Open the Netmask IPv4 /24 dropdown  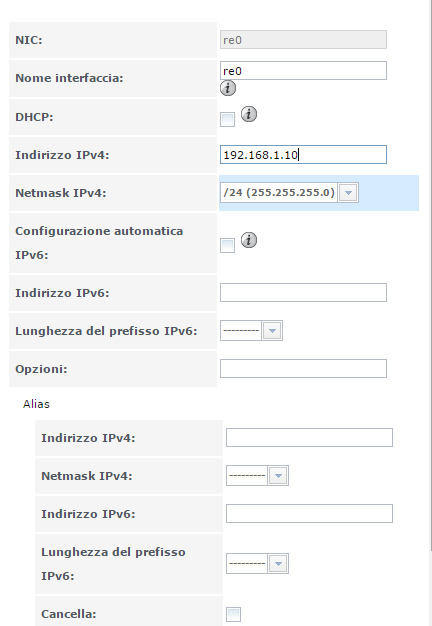click(x=289, y=193)
